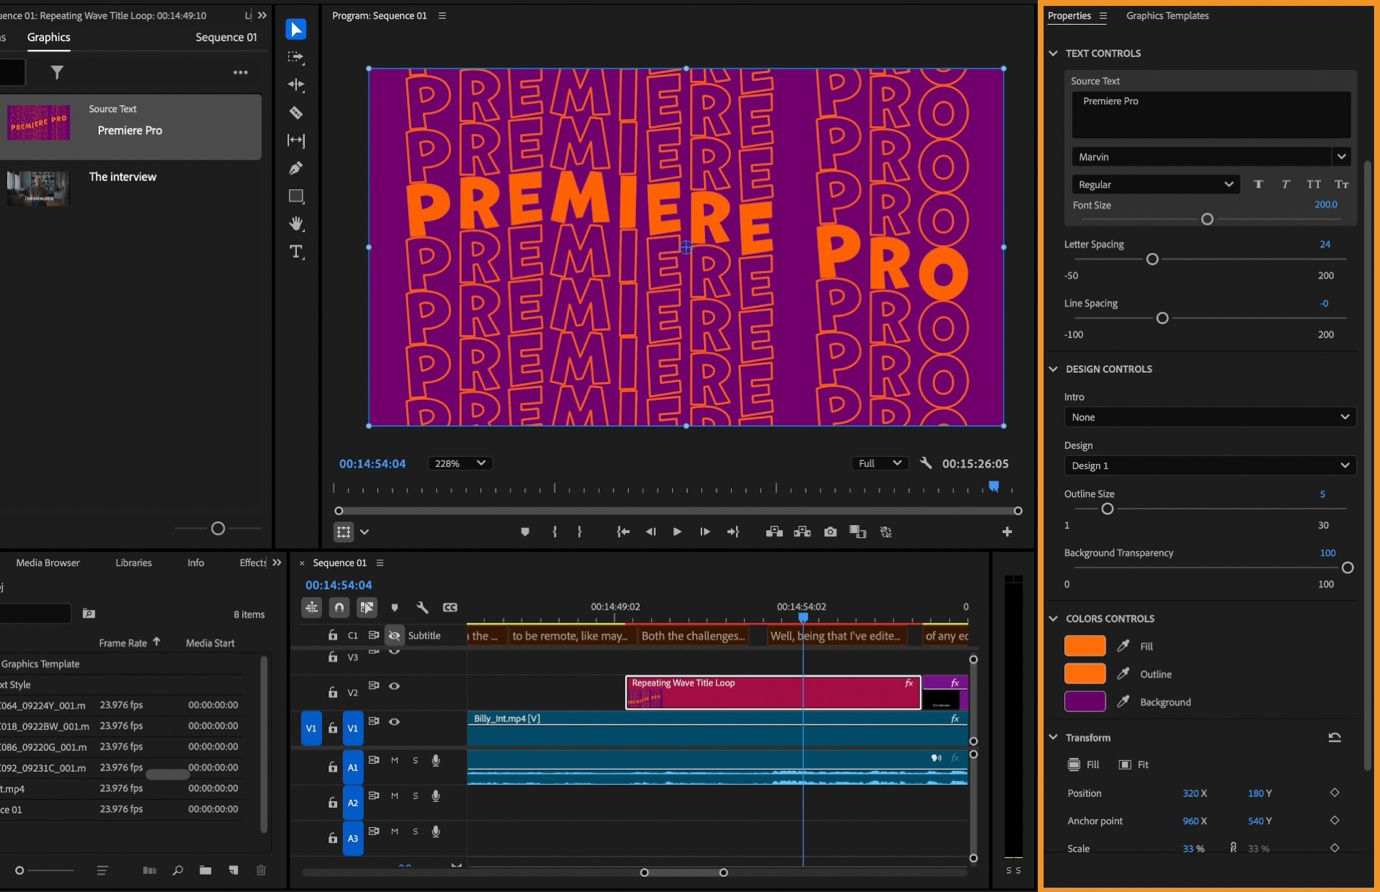The width and height of the screenshot is (1380, 892).
Task: Select the Pen tool
Action: click(x=296, y=168)
